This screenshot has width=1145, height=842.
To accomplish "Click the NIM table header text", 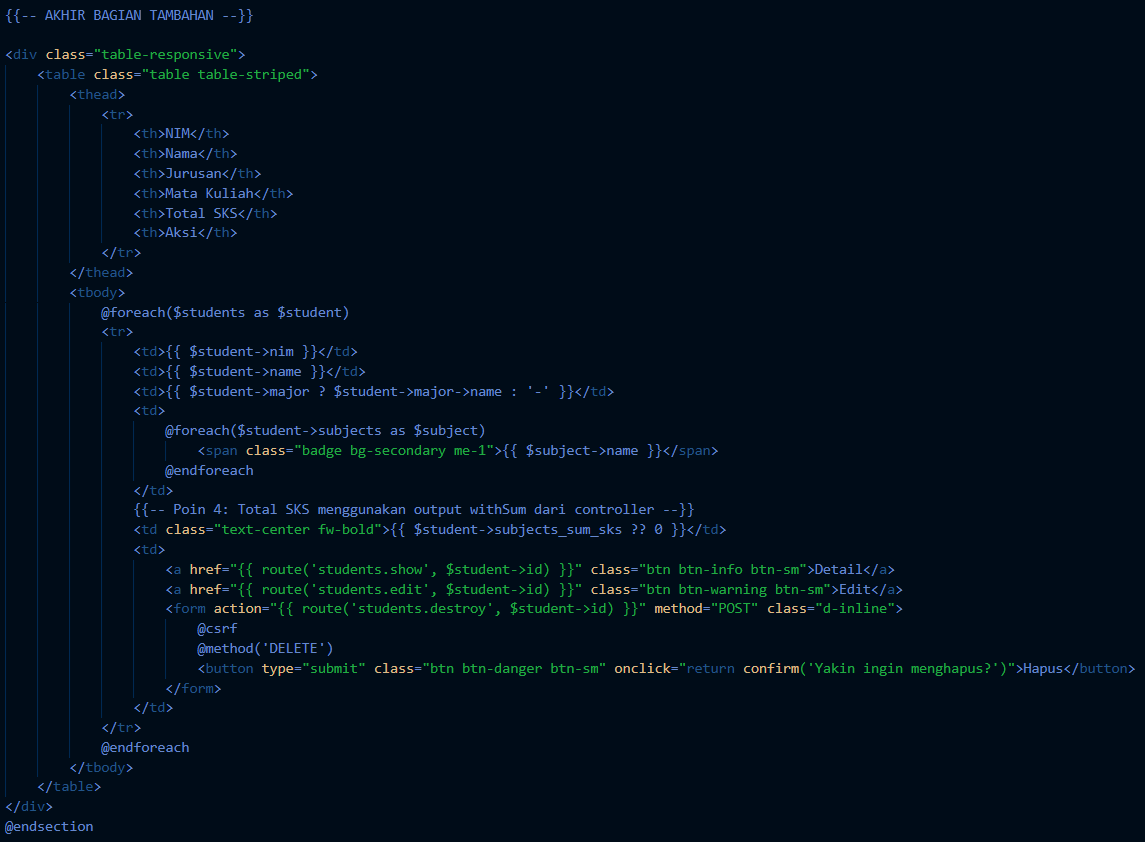I will (x=177, y=134).
